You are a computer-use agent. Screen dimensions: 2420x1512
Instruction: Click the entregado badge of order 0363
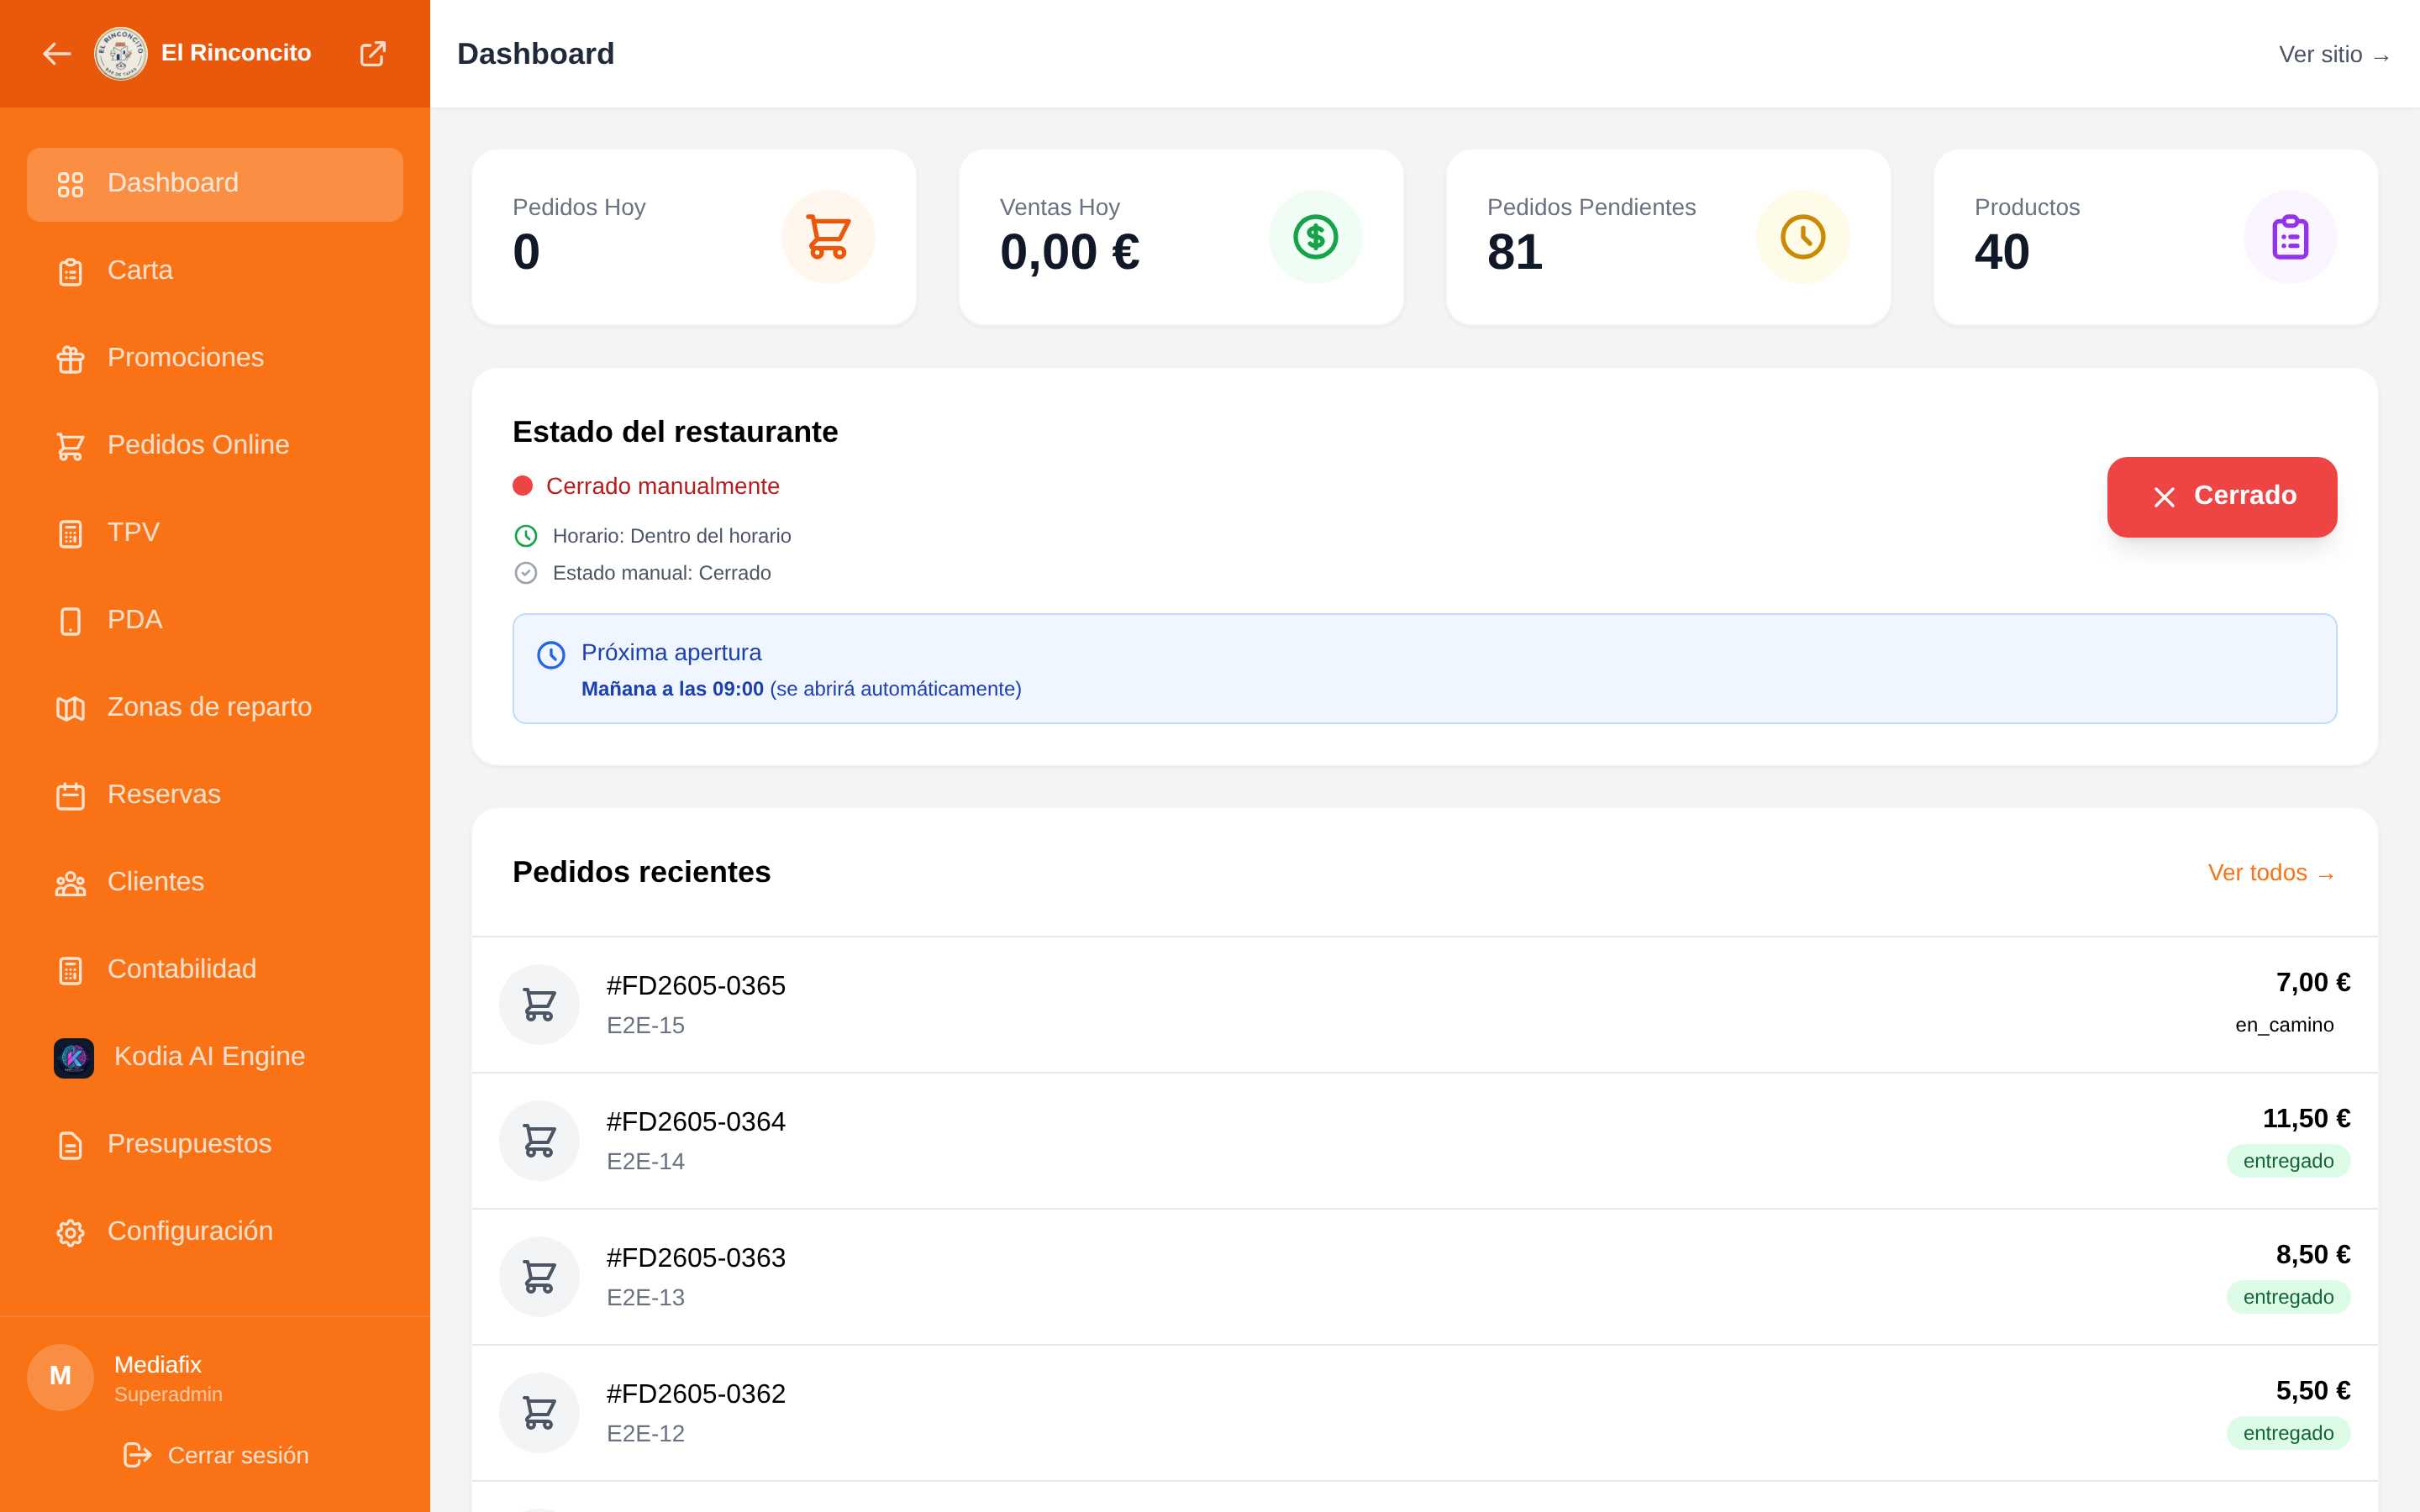click(x=2288, y=1297)
